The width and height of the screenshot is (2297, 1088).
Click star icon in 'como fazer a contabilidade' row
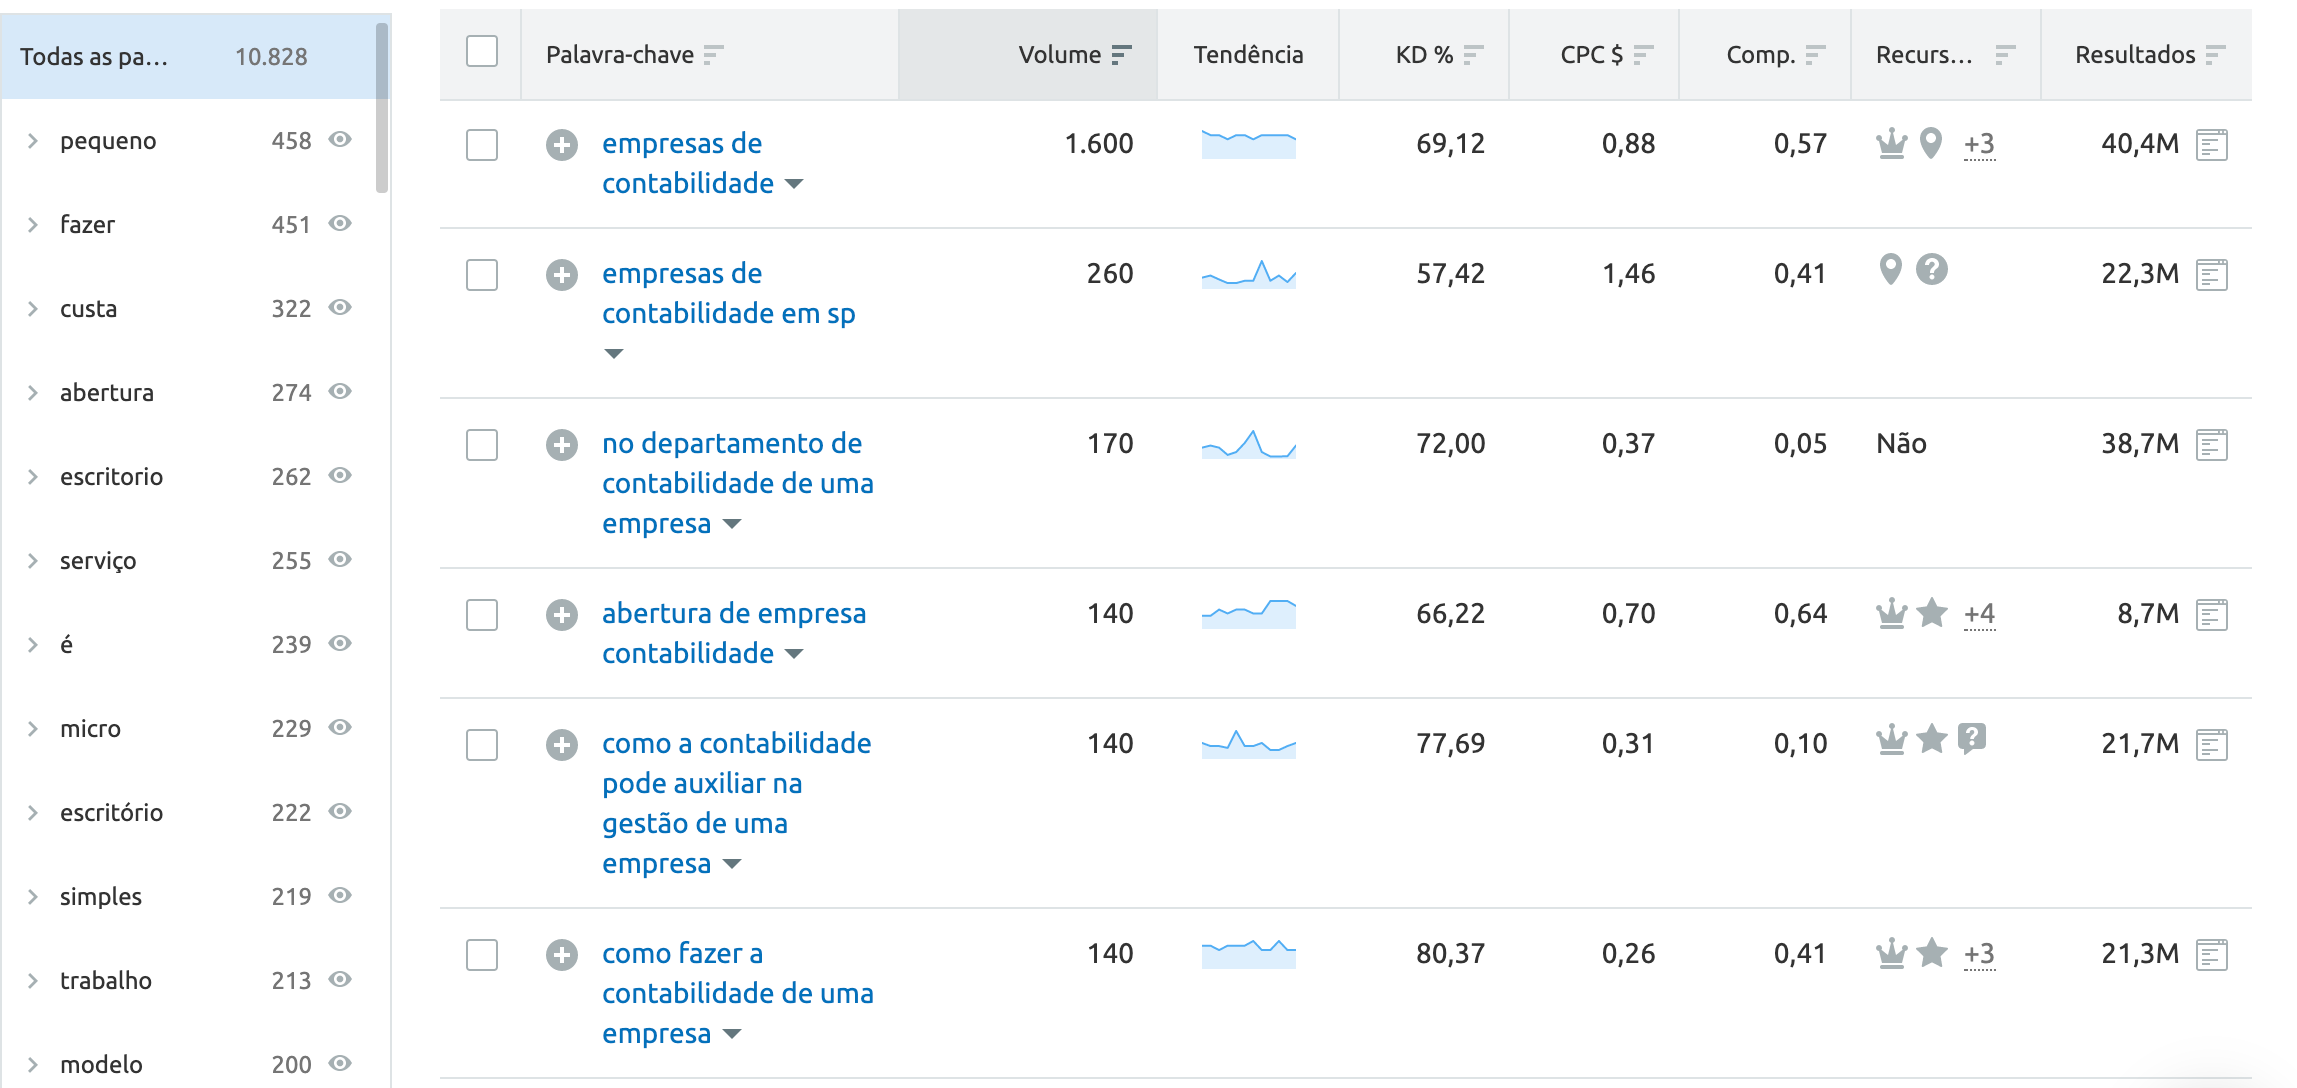pyautogui.click(x=1932, y=953)
